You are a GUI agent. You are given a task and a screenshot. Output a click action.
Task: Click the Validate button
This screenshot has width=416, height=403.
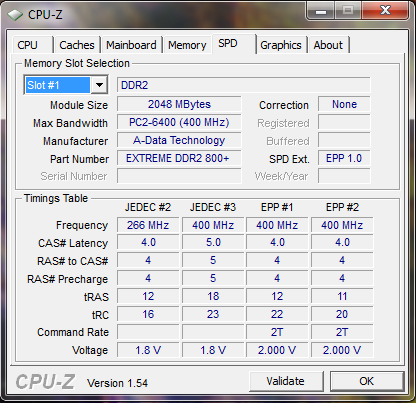[286, 381]
